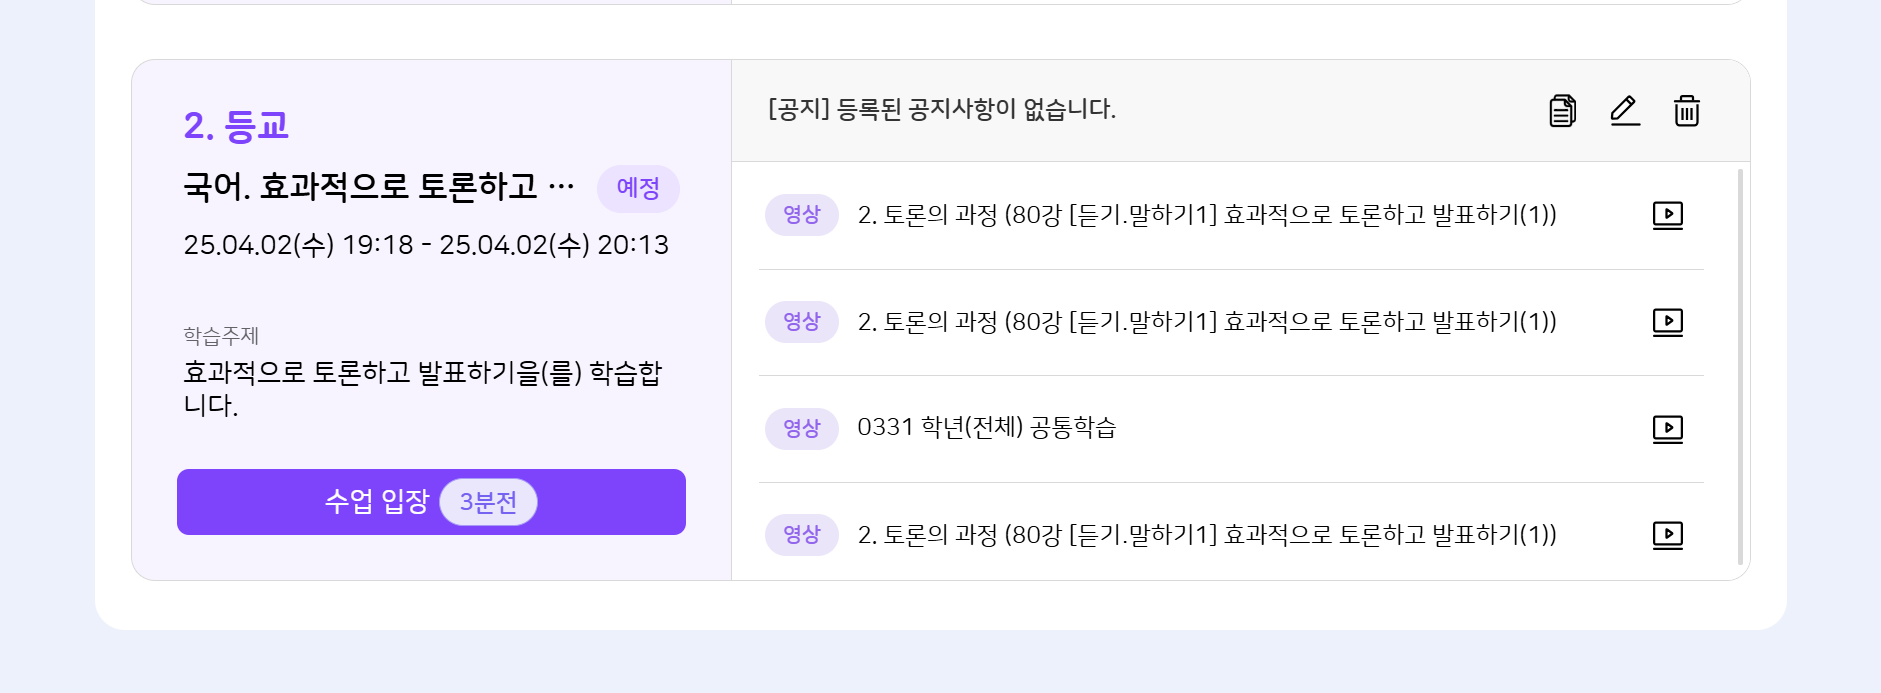Viewport: 1881px width, 693px height.
Task: Click the [공지] 등록된 공지사항이 없습니다 notice text
Action: [941, 109]
